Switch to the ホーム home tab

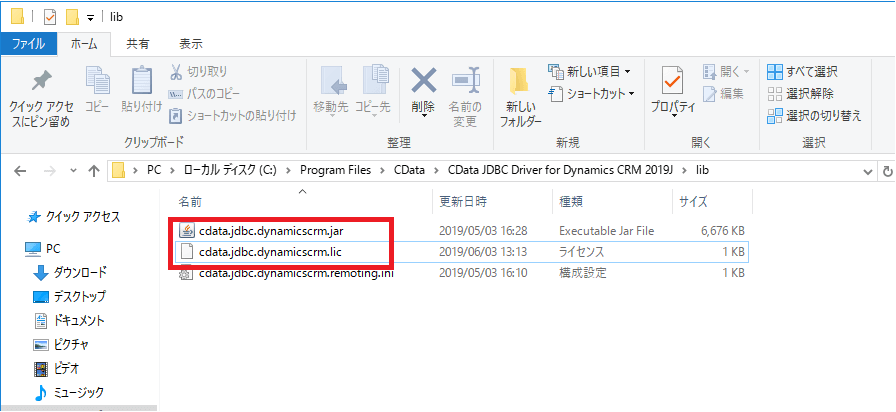pyautogui.click(x=84, y=43)
